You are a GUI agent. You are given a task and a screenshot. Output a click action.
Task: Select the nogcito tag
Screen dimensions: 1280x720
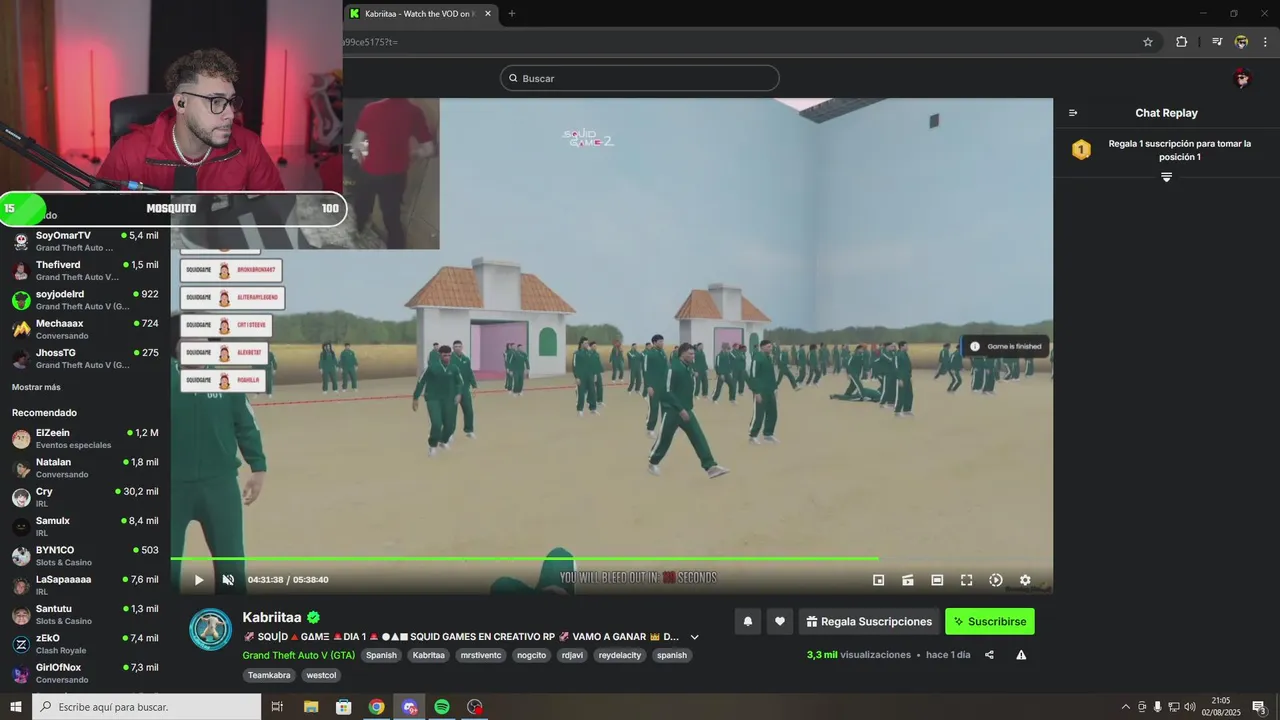531,655
